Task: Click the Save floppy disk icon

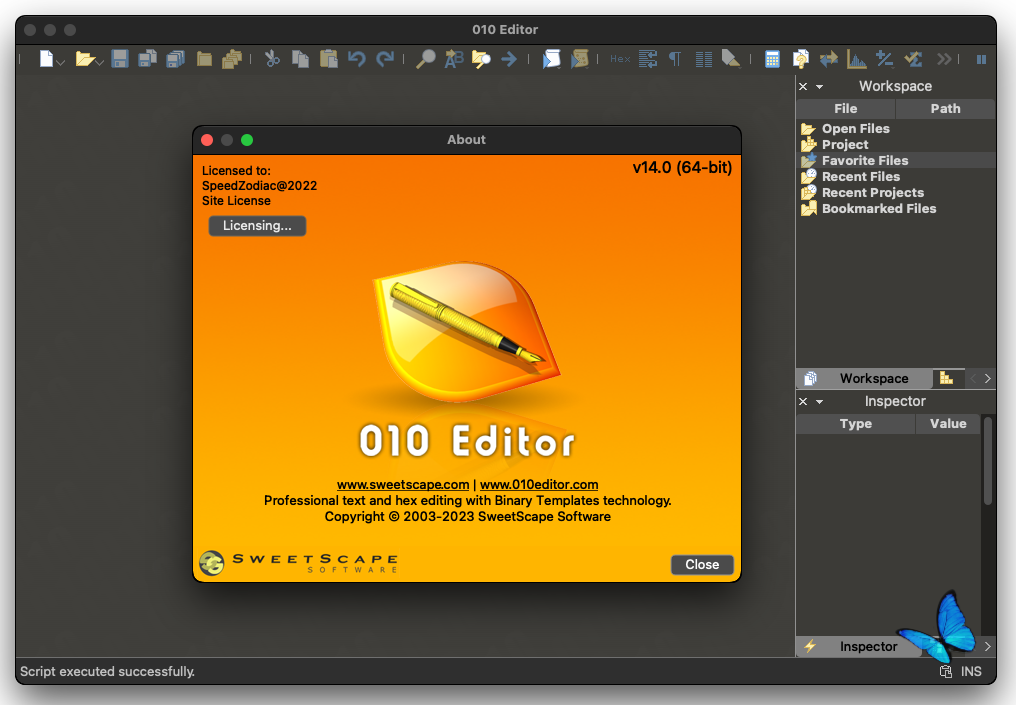Action: (120, 59)
